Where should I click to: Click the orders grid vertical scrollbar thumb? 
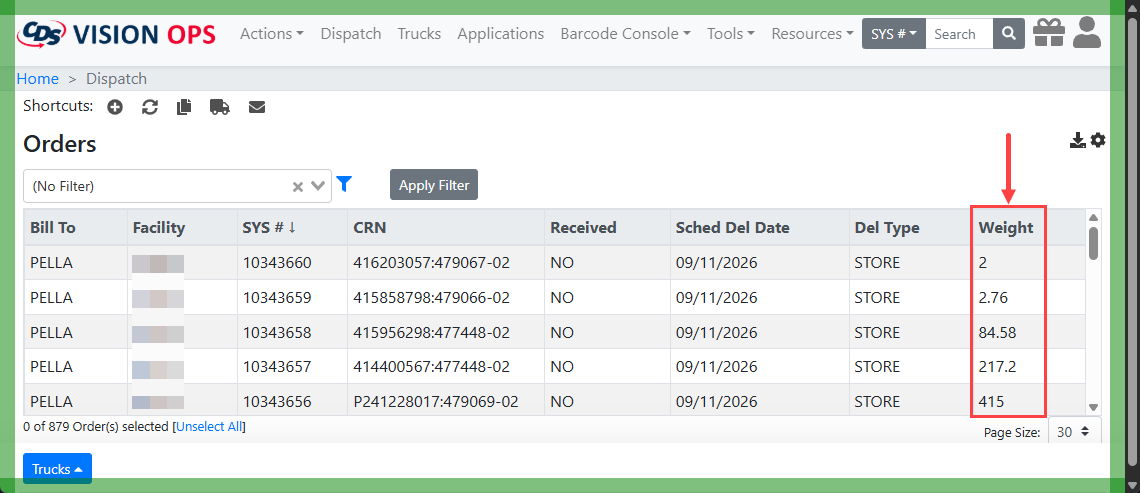(x=1093, y=244)
